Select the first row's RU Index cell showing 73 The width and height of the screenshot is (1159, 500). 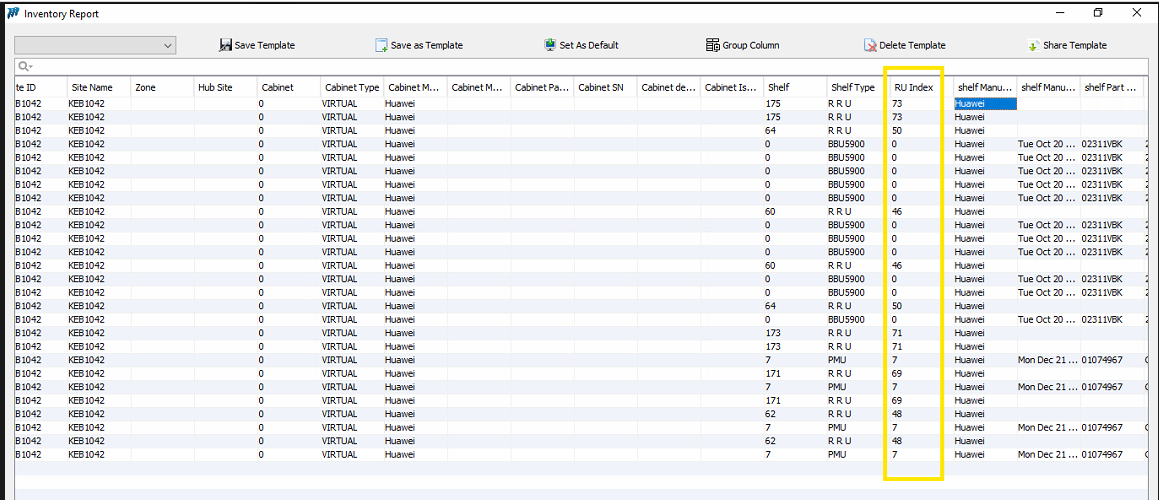pos(912,103)
